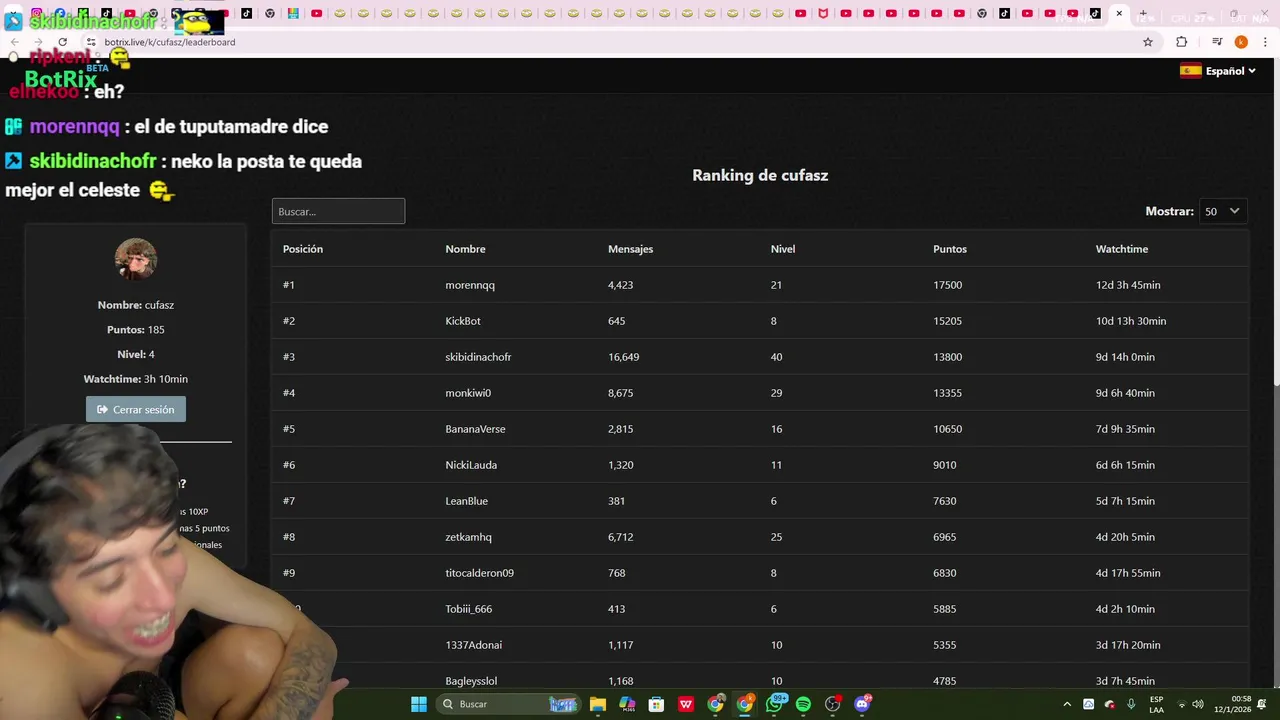
Task: Click the 16,649 messages cell
Action: click(623, 357)
